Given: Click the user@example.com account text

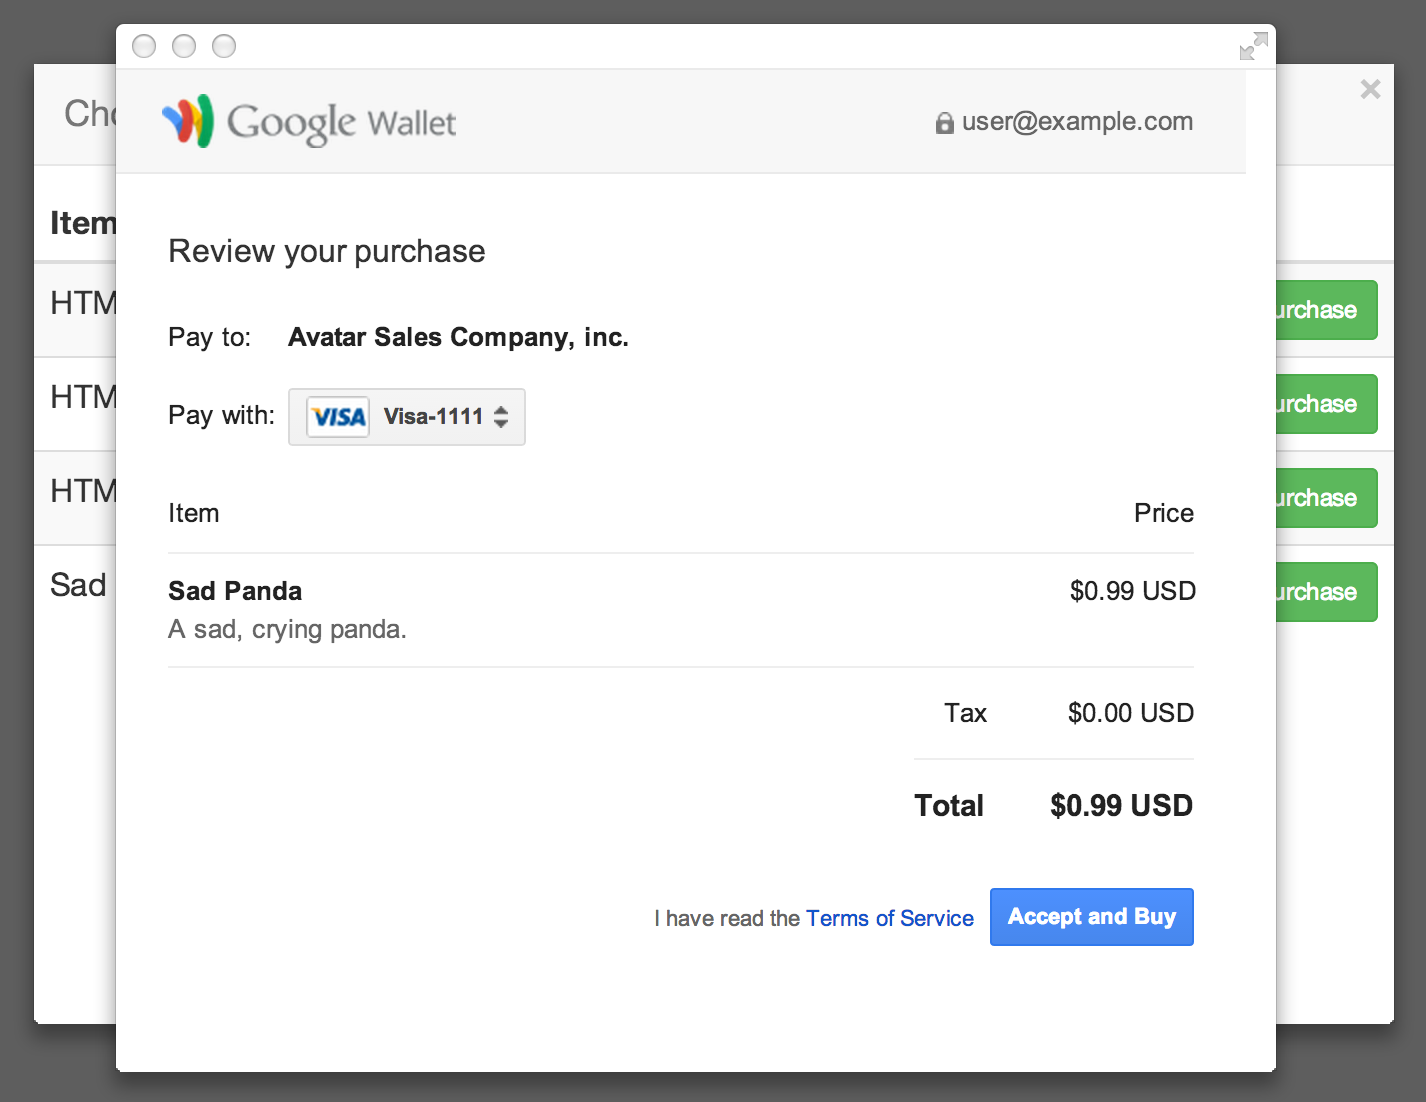Looking at the screenshot, I should [x=1077, y=121].
